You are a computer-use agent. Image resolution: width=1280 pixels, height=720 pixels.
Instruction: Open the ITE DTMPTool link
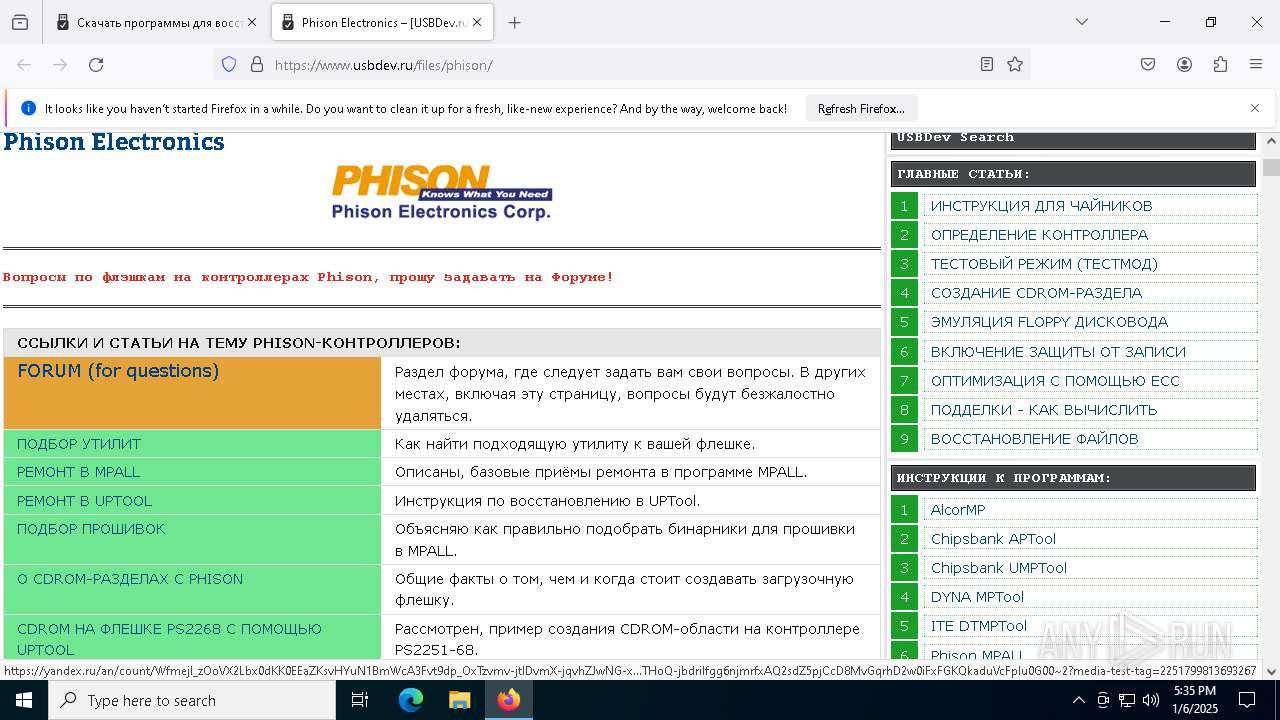[x=979, y=626]
